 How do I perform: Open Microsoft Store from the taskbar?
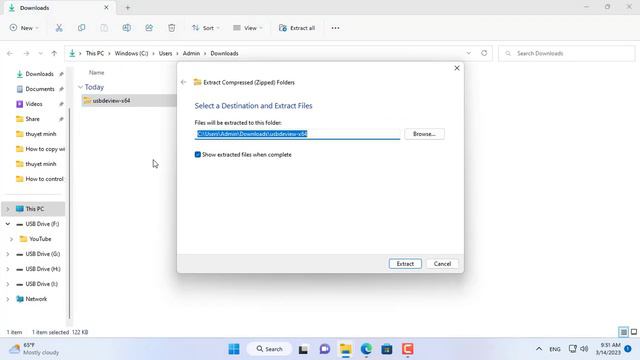click(x=387, y=349)
